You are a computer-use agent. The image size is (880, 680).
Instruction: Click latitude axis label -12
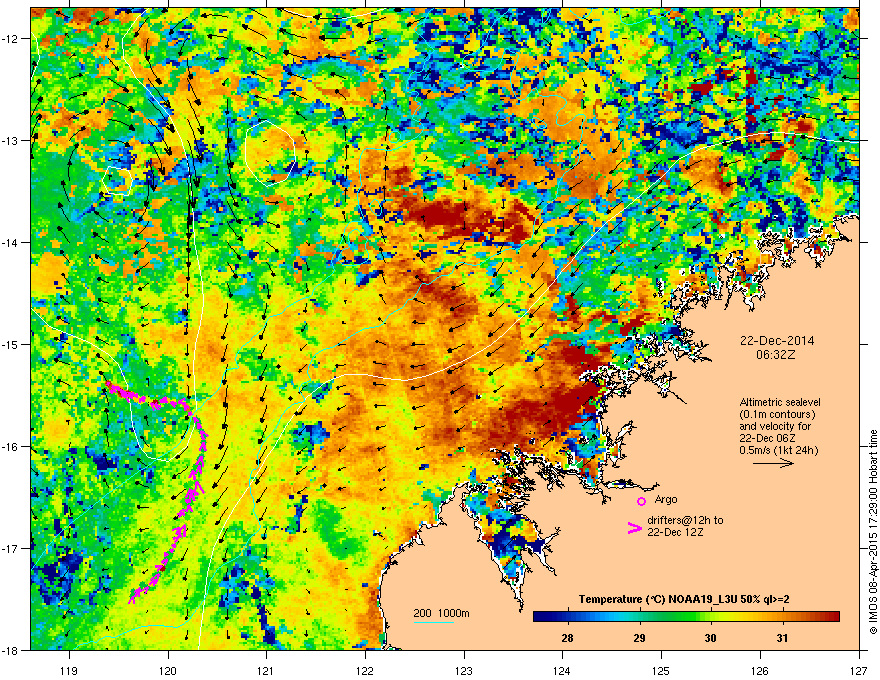(x=11, y=38)
